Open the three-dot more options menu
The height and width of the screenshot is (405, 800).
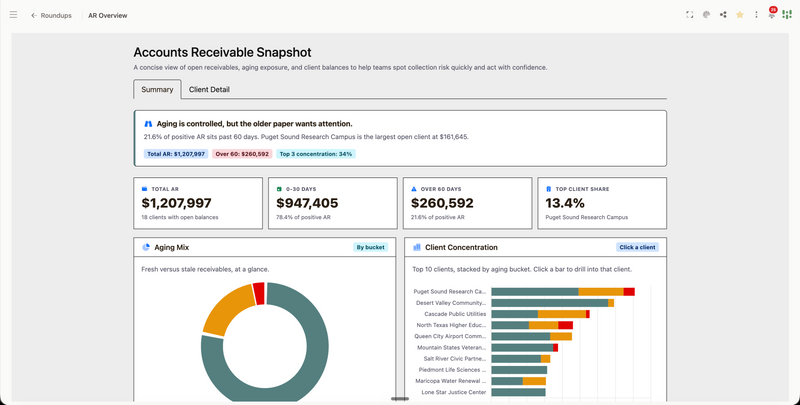(x=756, y=15)
